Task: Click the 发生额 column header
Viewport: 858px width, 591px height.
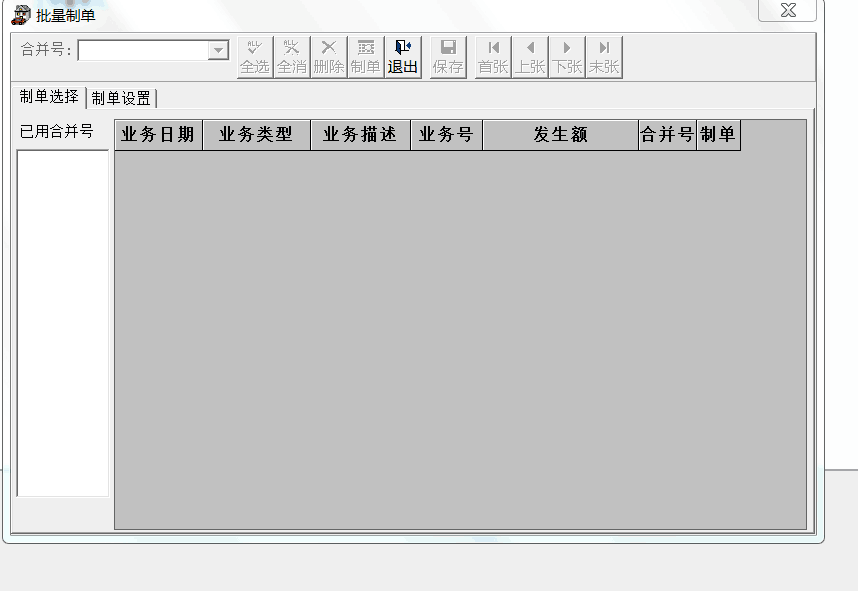Action: point(560,135)
